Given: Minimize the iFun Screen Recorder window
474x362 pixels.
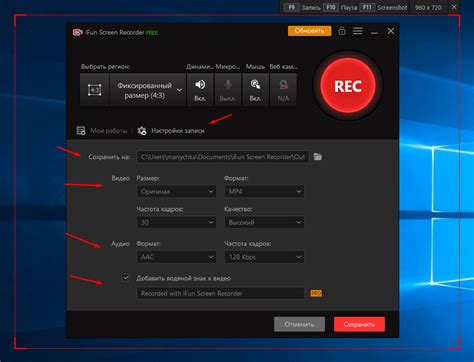Looking at the screenshot, I should pos(374,32).
